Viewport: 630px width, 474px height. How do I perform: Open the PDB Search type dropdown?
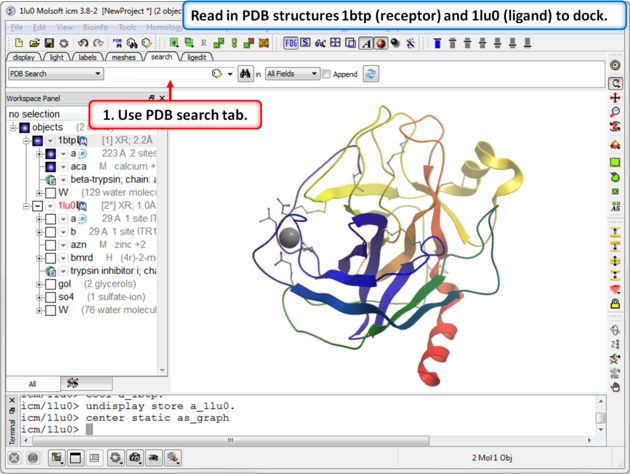click(97, 74)
